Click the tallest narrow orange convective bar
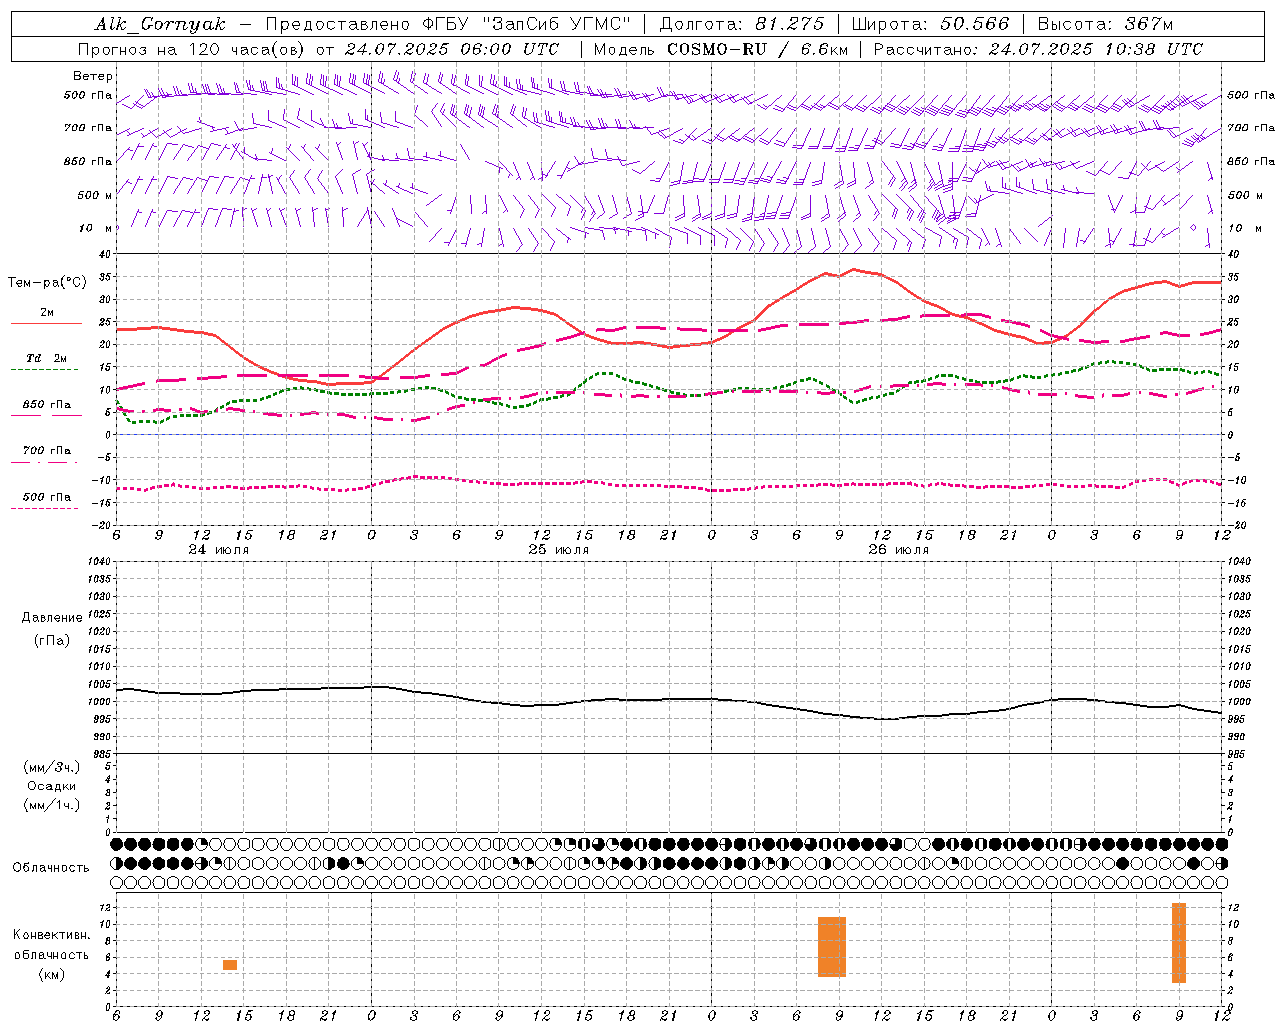 [1179, 943]
